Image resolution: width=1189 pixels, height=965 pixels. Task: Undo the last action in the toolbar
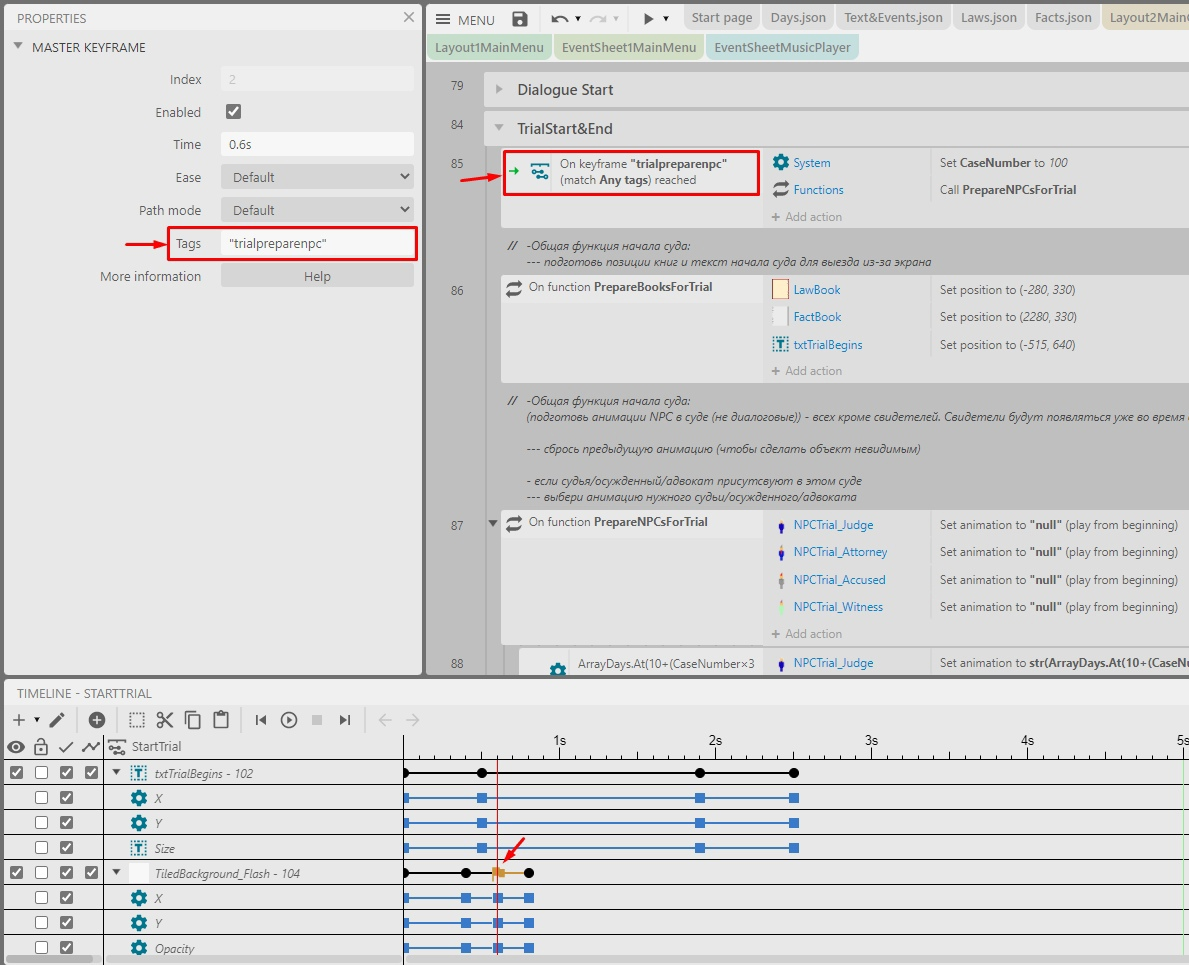[560, 19]
